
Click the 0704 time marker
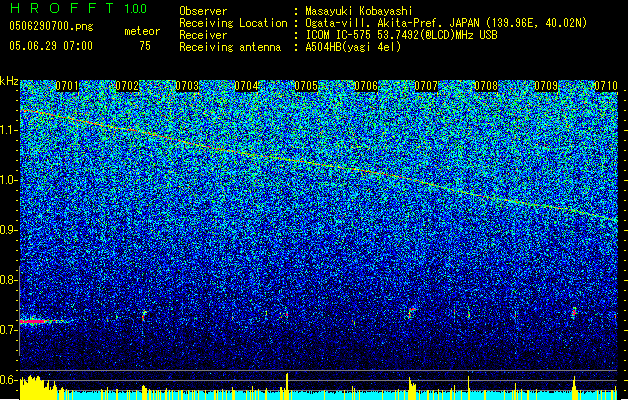246,86
